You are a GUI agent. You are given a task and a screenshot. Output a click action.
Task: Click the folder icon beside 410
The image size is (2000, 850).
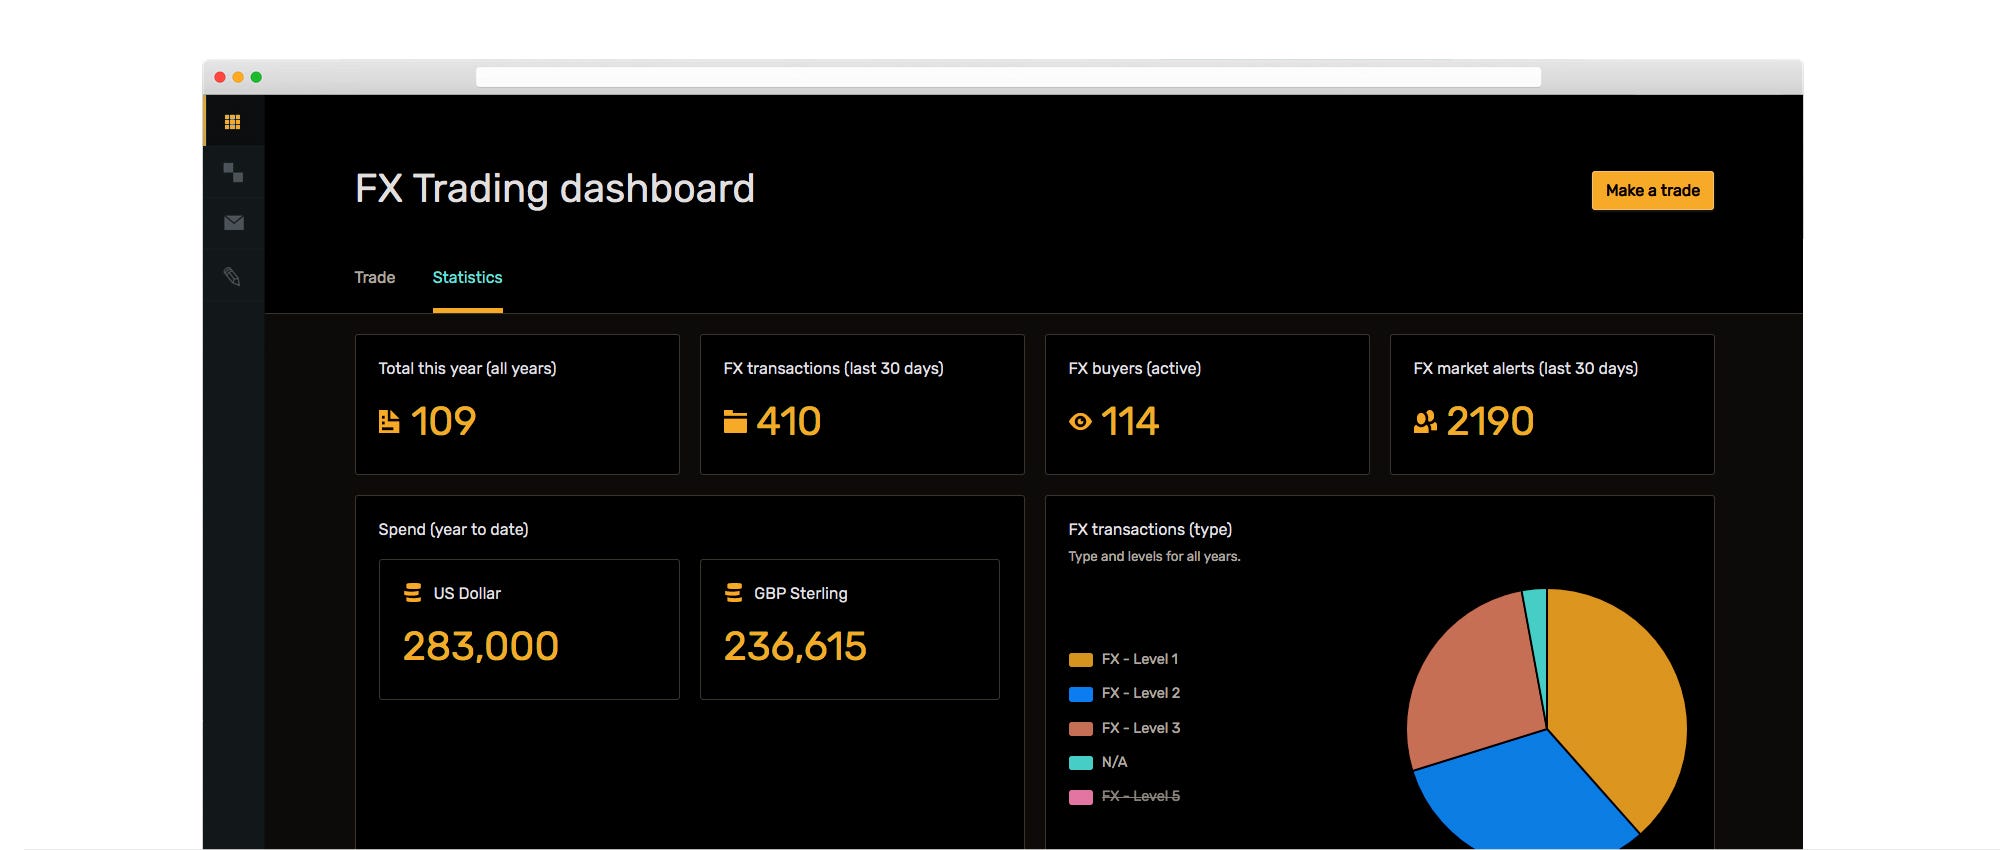(735, 422)
